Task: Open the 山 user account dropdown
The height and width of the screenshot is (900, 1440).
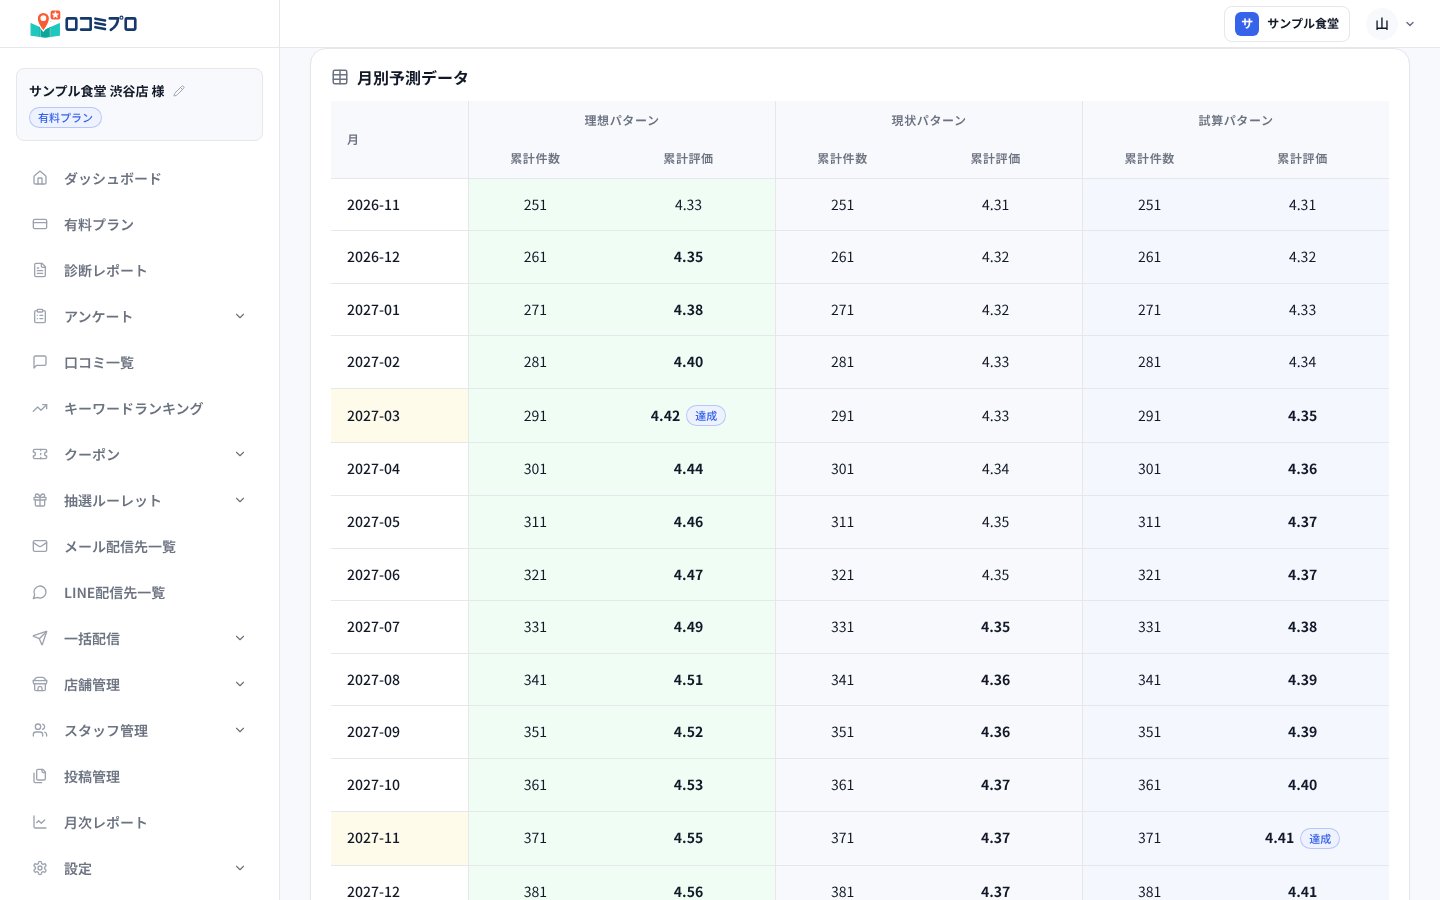Action: tap(1393, 24)
